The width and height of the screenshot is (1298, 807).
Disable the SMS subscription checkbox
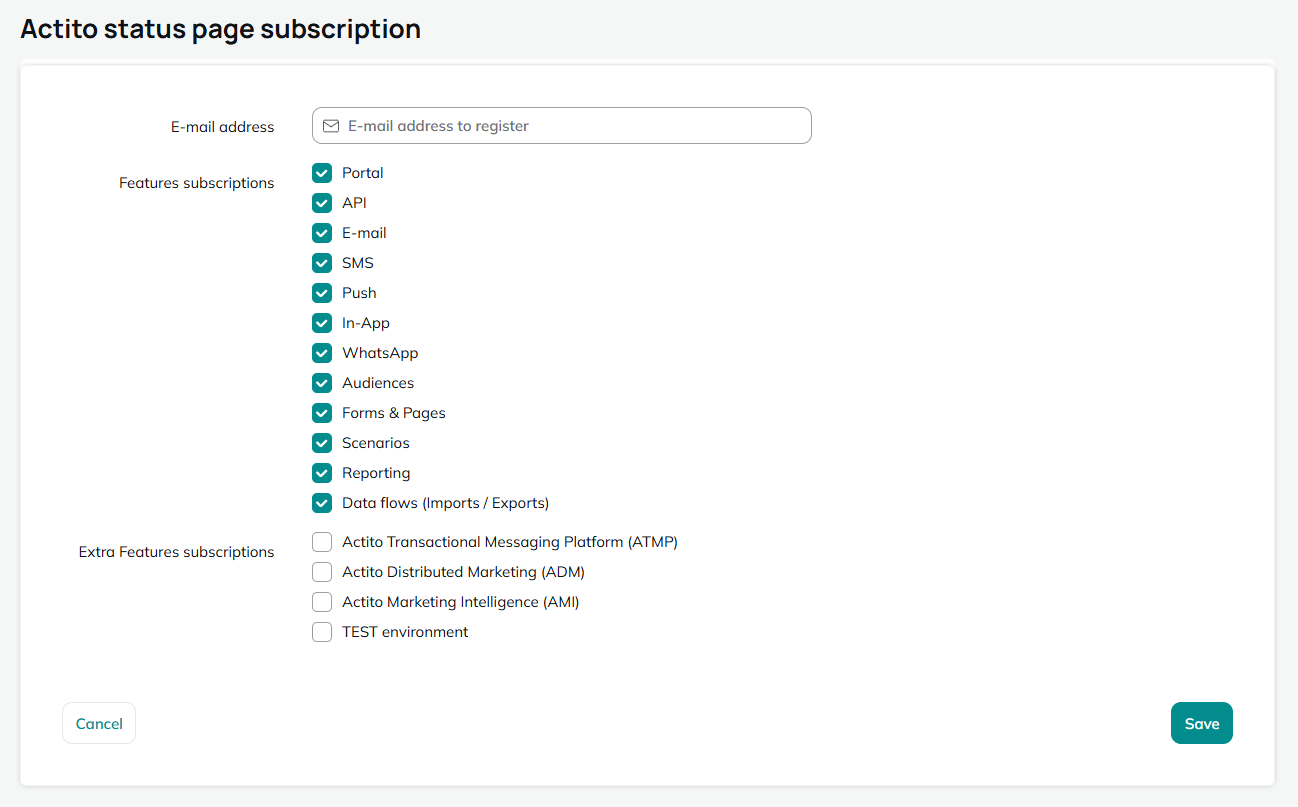click(x=322, y=263)
